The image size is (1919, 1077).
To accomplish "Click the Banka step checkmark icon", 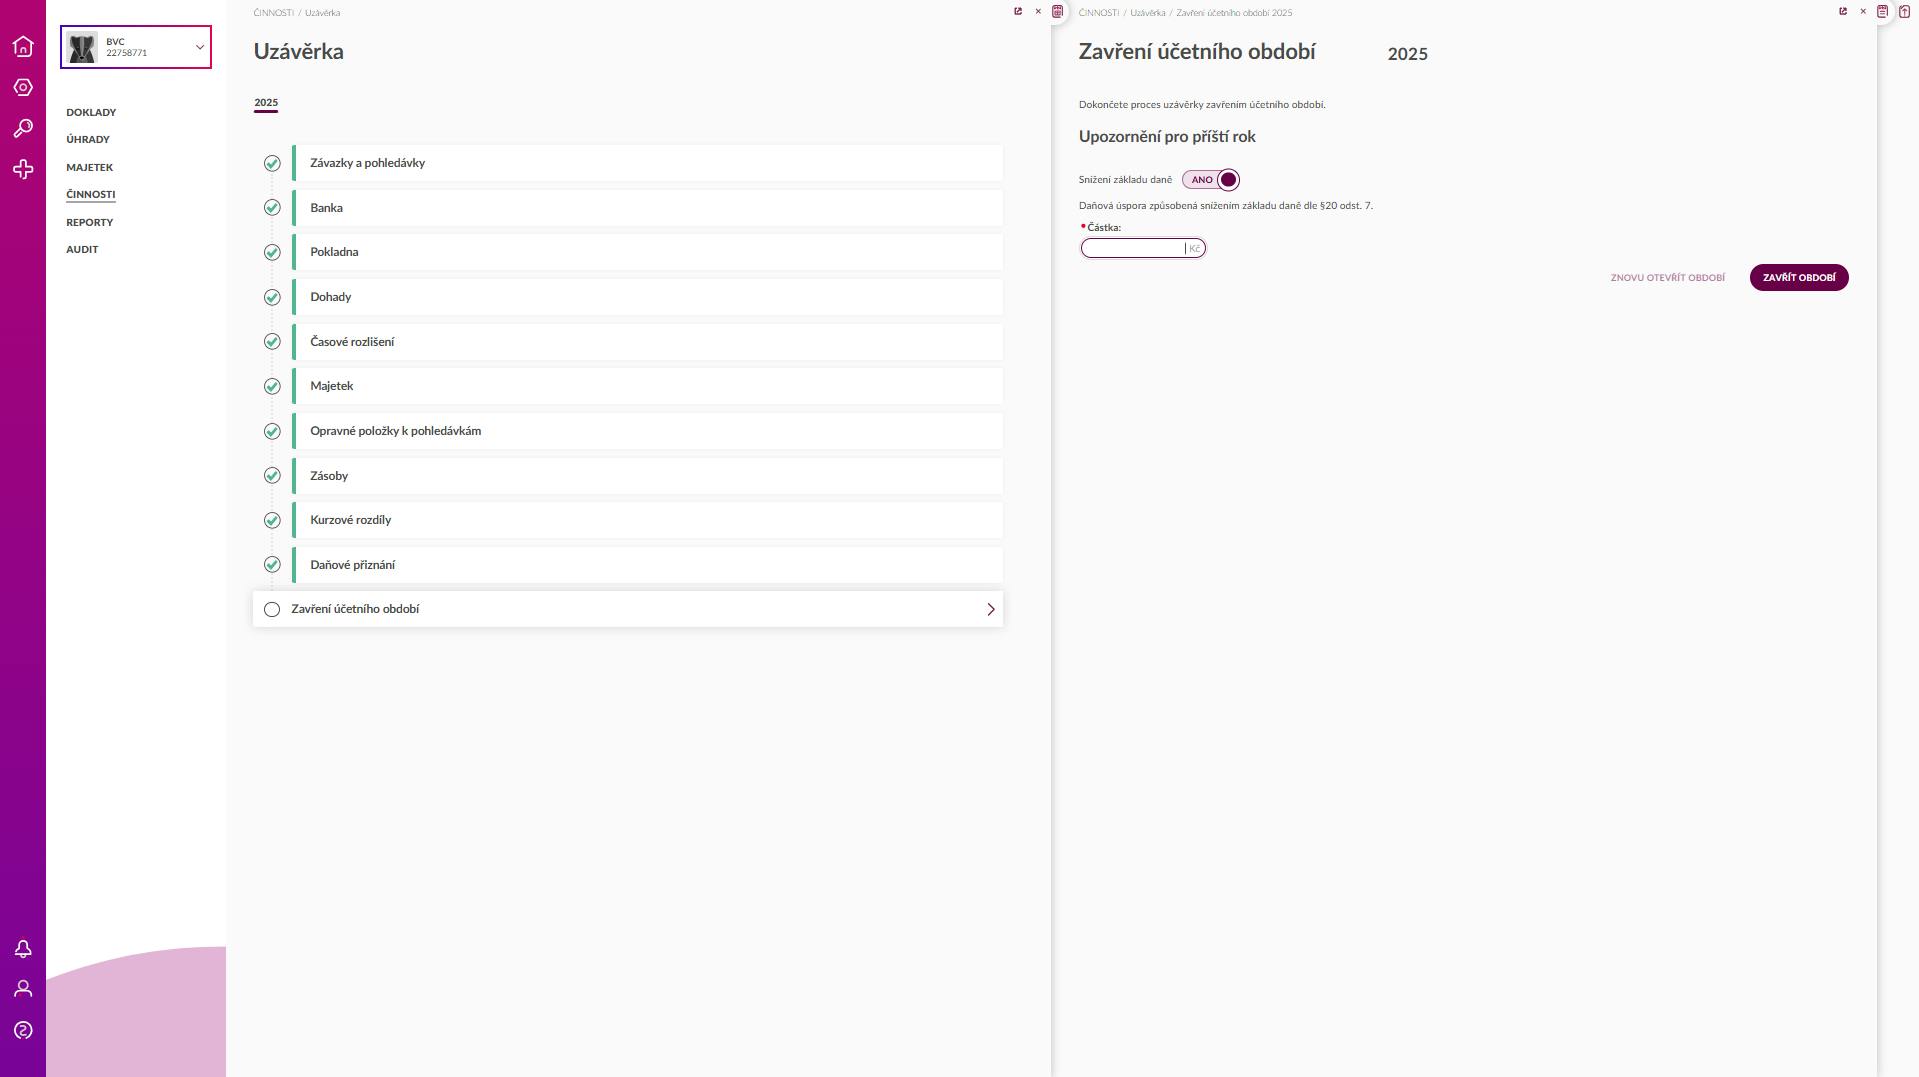I will pos(272,208).
